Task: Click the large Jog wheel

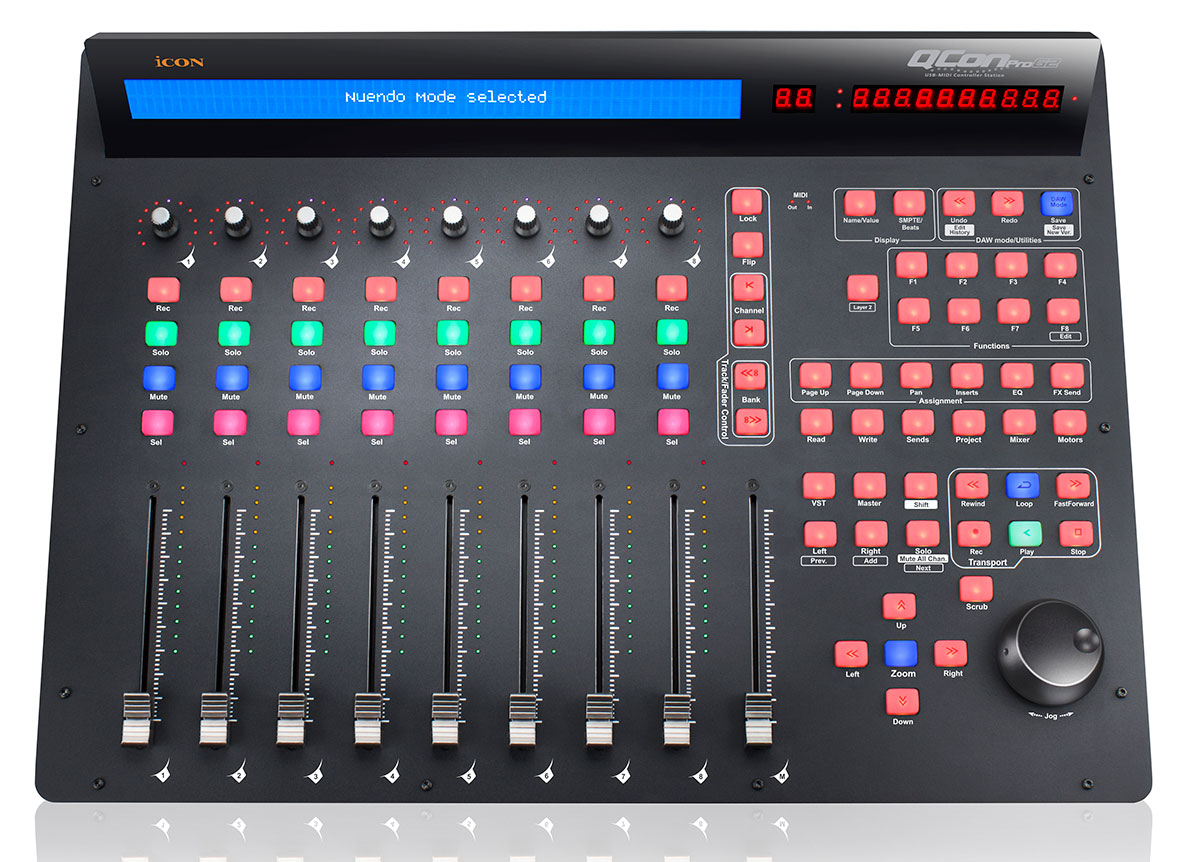Action: [x=1051, y=652]
